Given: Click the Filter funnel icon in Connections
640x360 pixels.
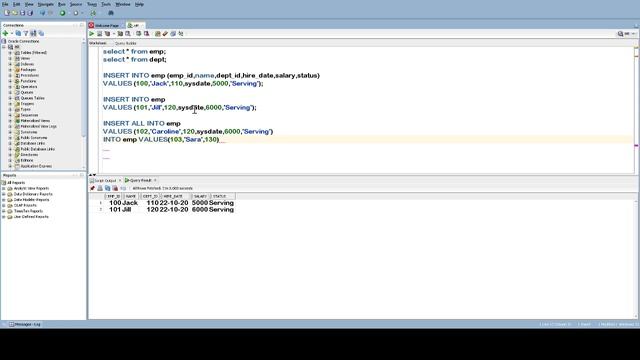Looking at the screenshot, I should [x=26, y=33].
